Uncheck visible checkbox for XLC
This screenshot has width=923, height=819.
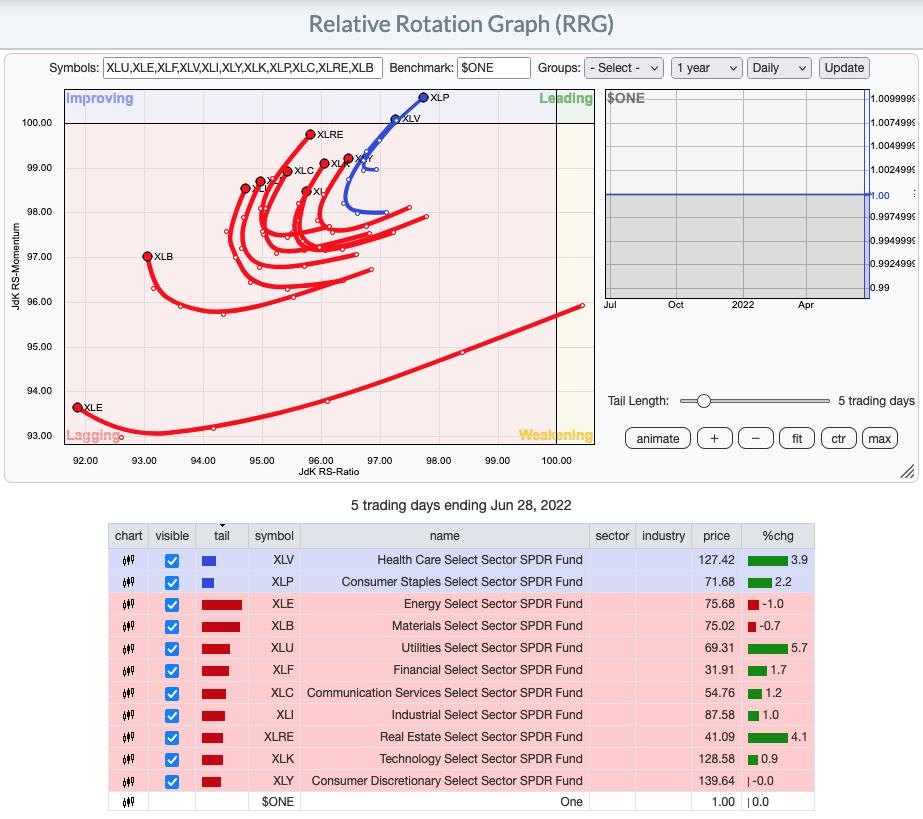172,694
